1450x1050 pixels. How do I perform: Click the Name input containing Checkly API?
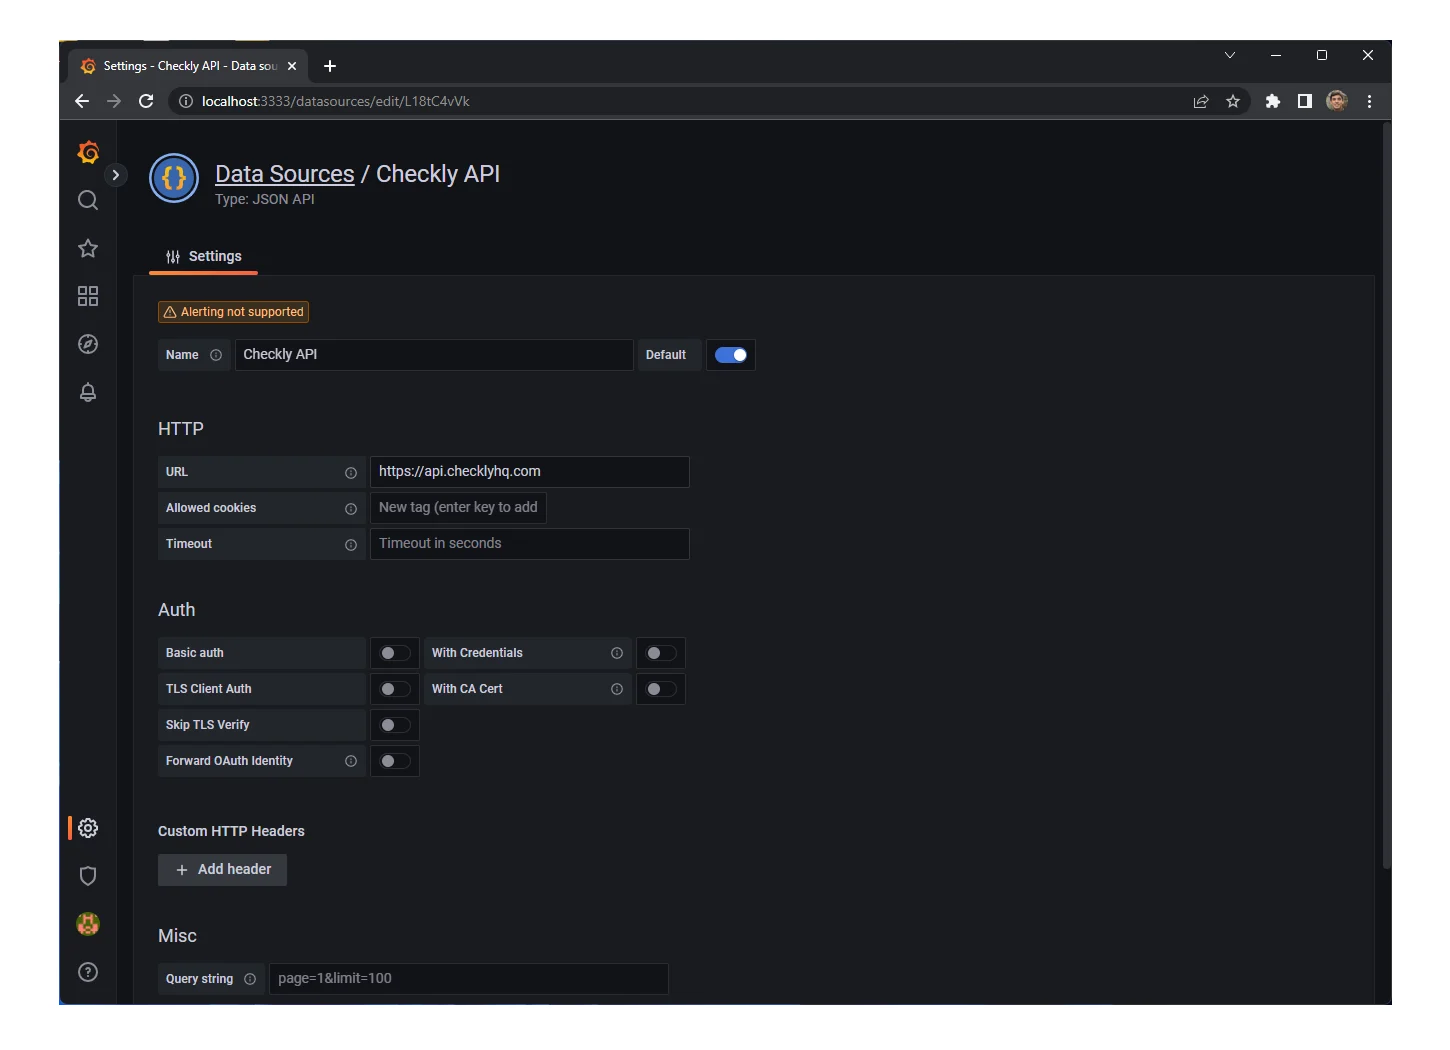(x=434, y=355)
